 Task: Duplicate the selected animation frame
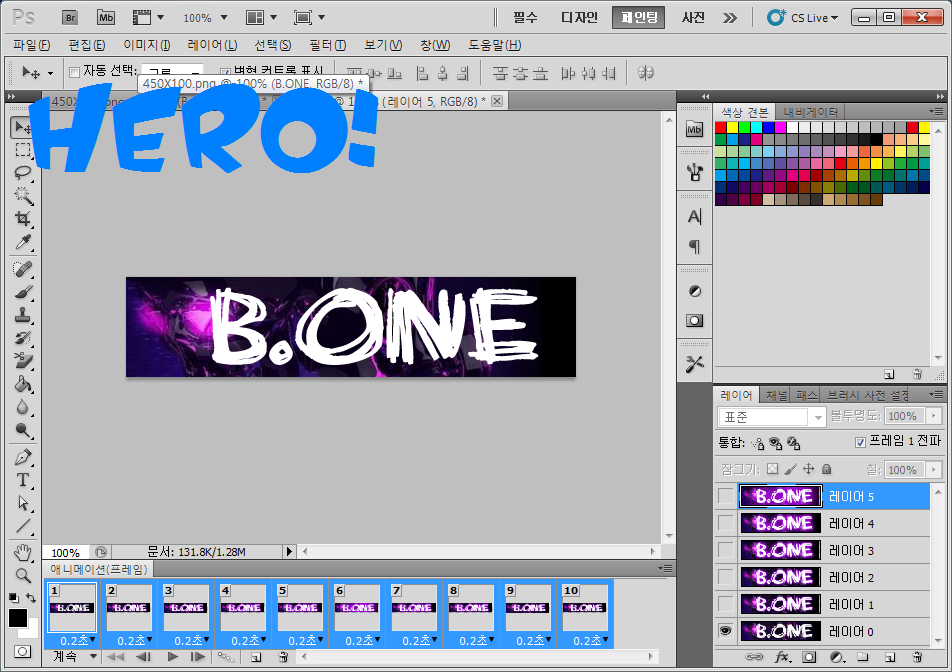click(x=256, y=657)
